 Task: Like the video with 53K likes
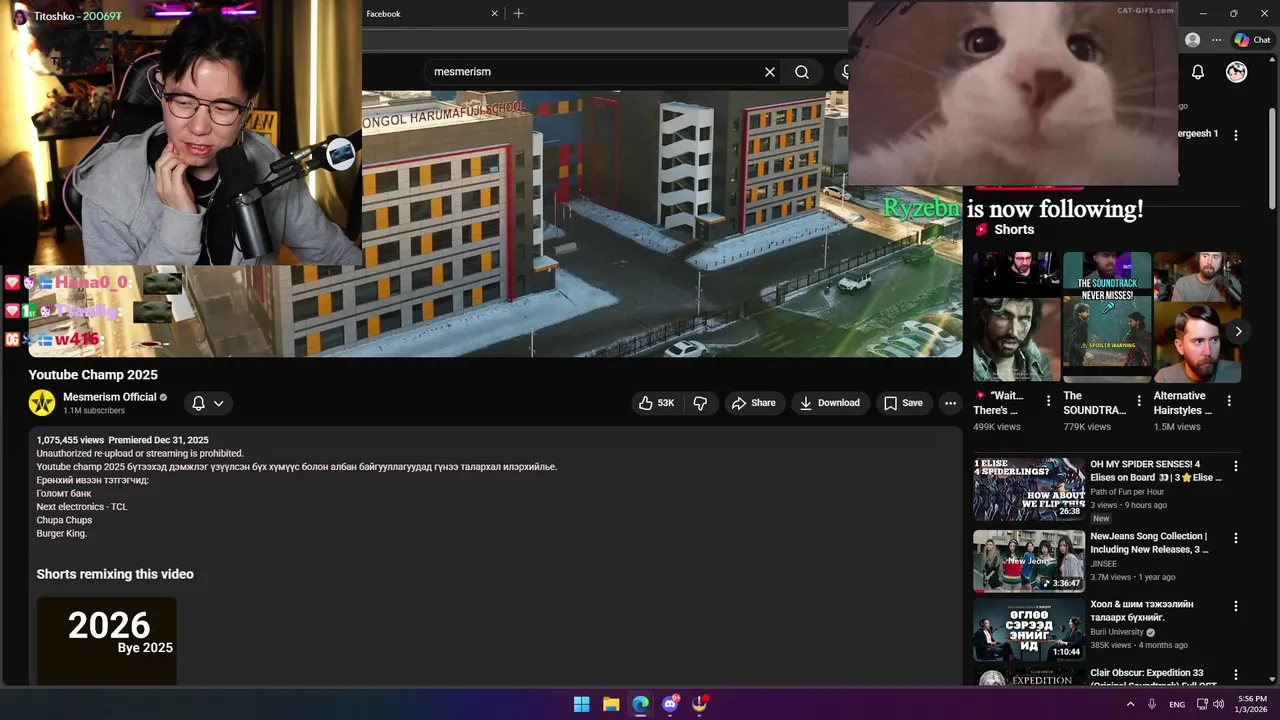coord(656,403)
